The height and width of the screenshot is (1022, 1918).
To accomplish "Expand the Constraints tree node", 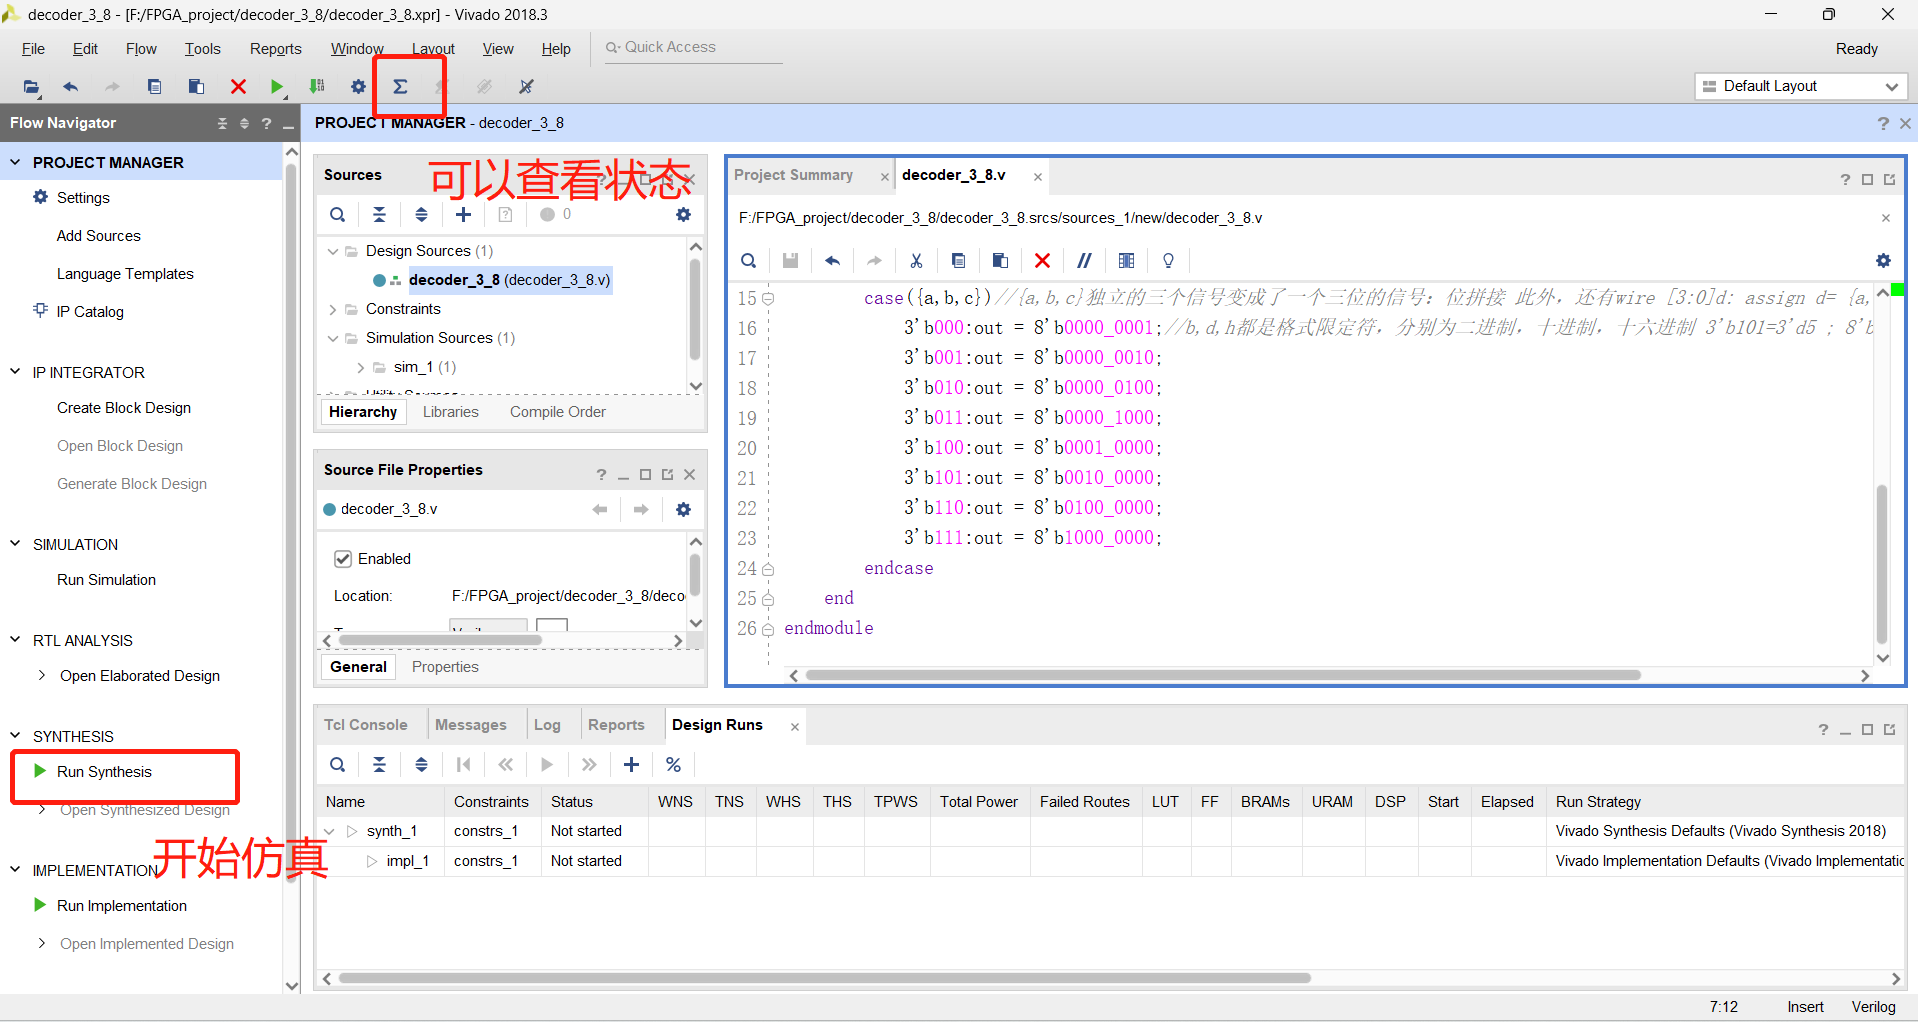I will 333,309.
